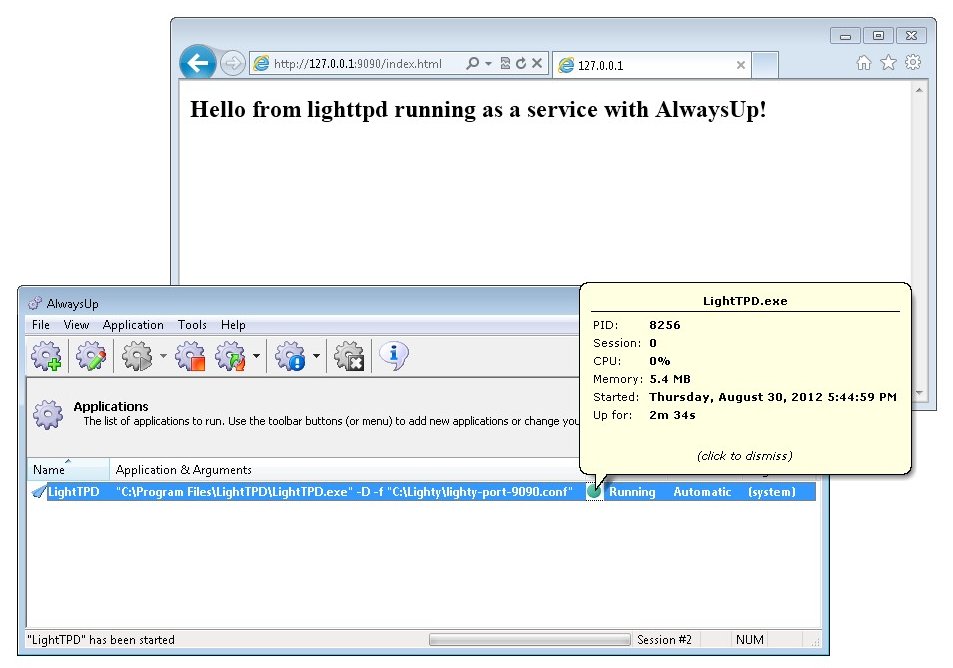Open the Help menu in AlwaysUp
Viewport: 953px width, 668px height.
(x=233, y=325)
